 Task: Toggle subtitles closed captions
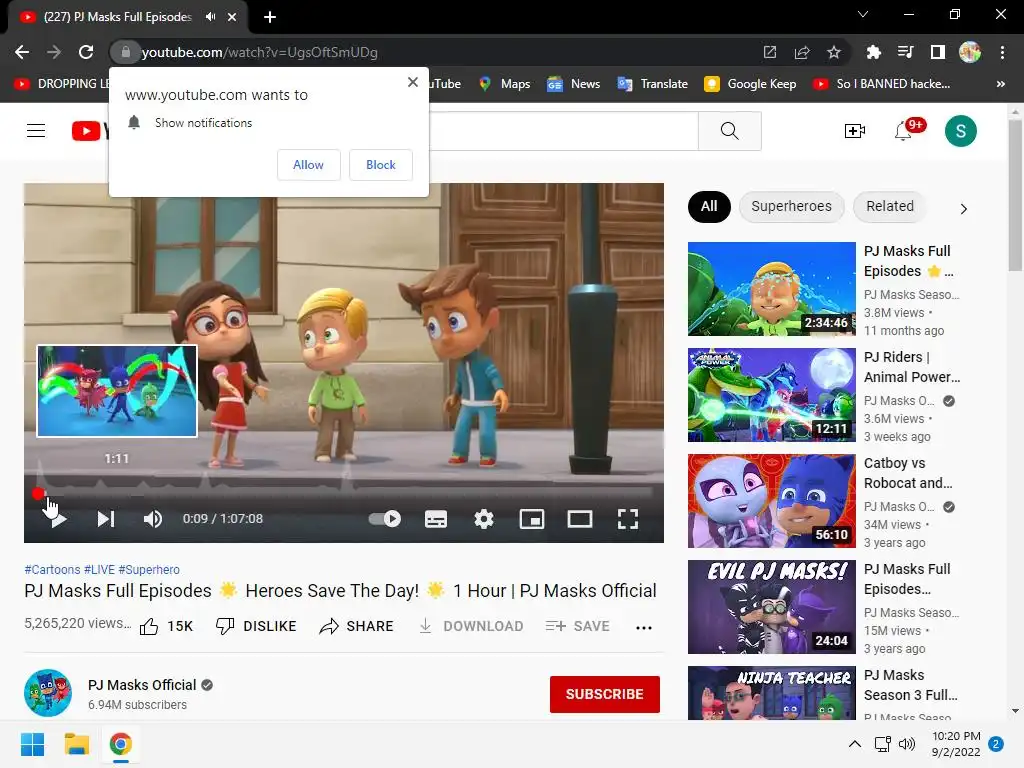(436, 519)
